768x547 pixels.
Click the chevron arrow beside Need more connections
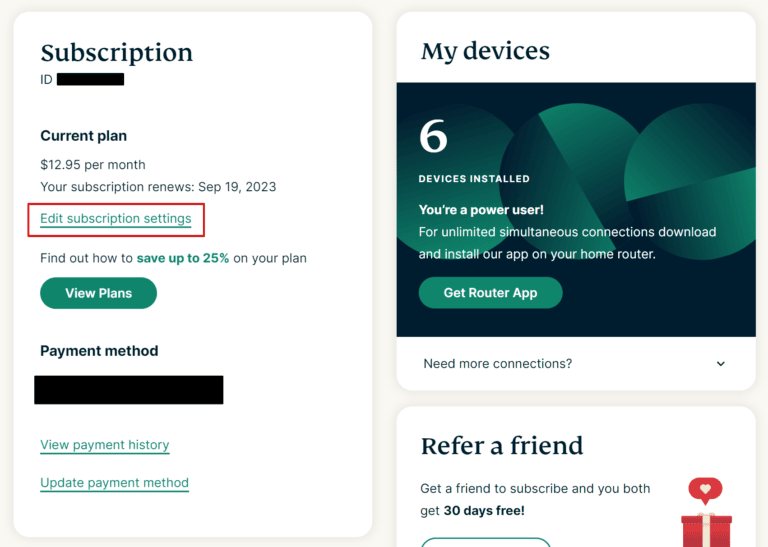[x=721, y=364]
